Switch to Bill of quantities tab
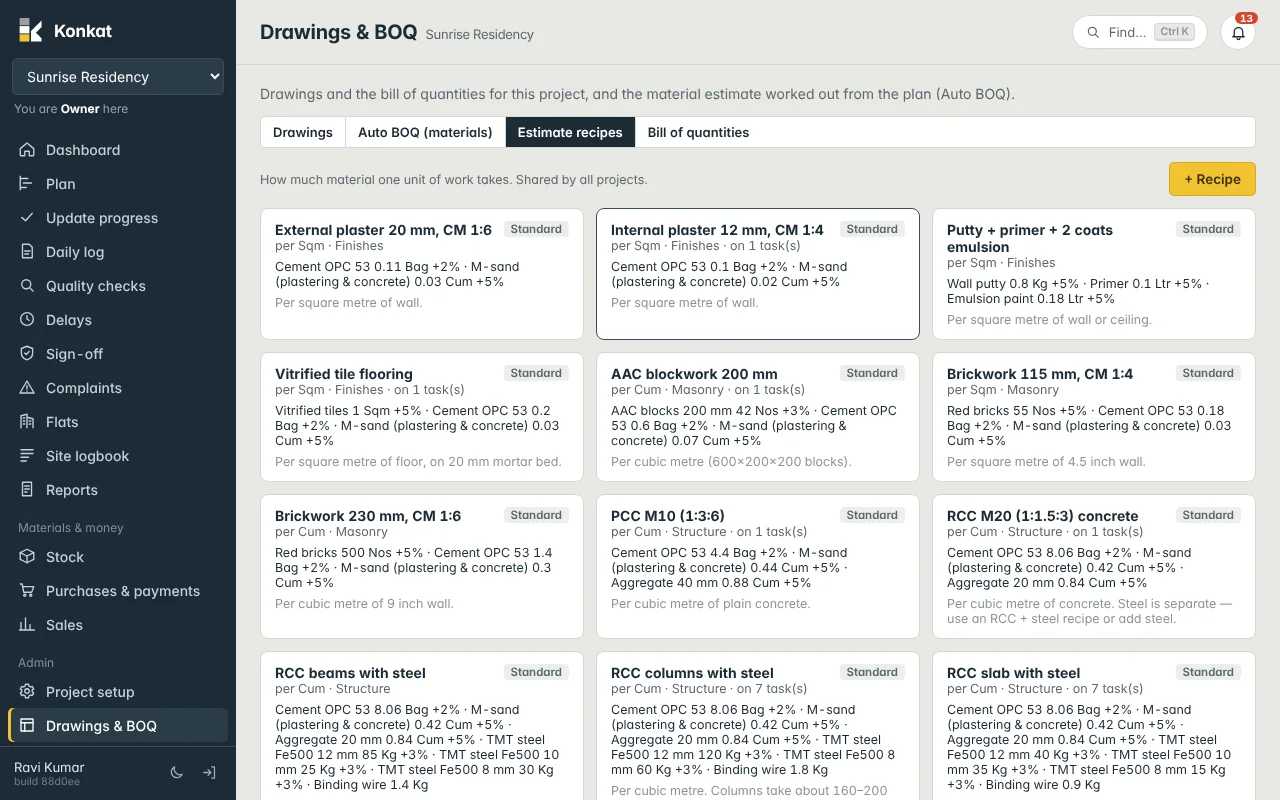Screen dimensions: 1280x800 [698, 132]
